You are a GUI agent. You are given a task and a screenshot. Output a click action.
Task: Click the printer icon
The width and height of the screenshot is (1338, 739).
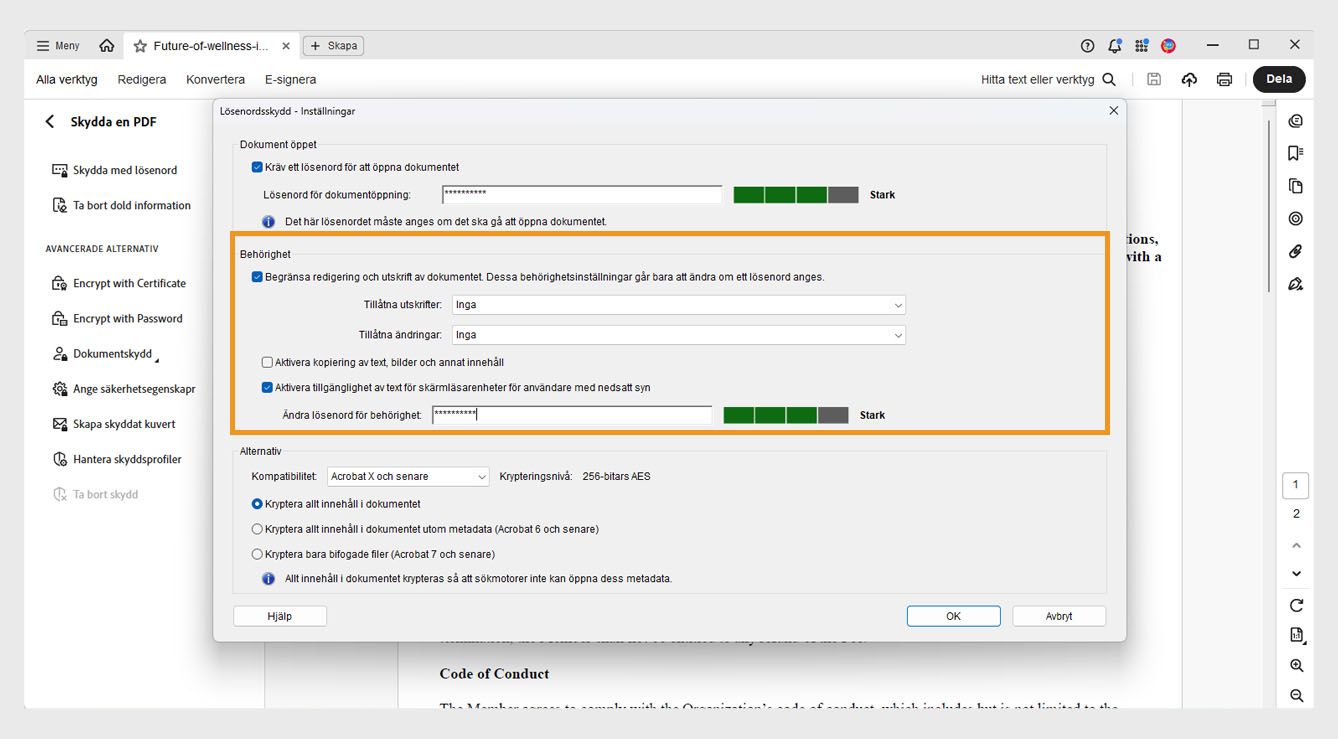[1224, 79]
